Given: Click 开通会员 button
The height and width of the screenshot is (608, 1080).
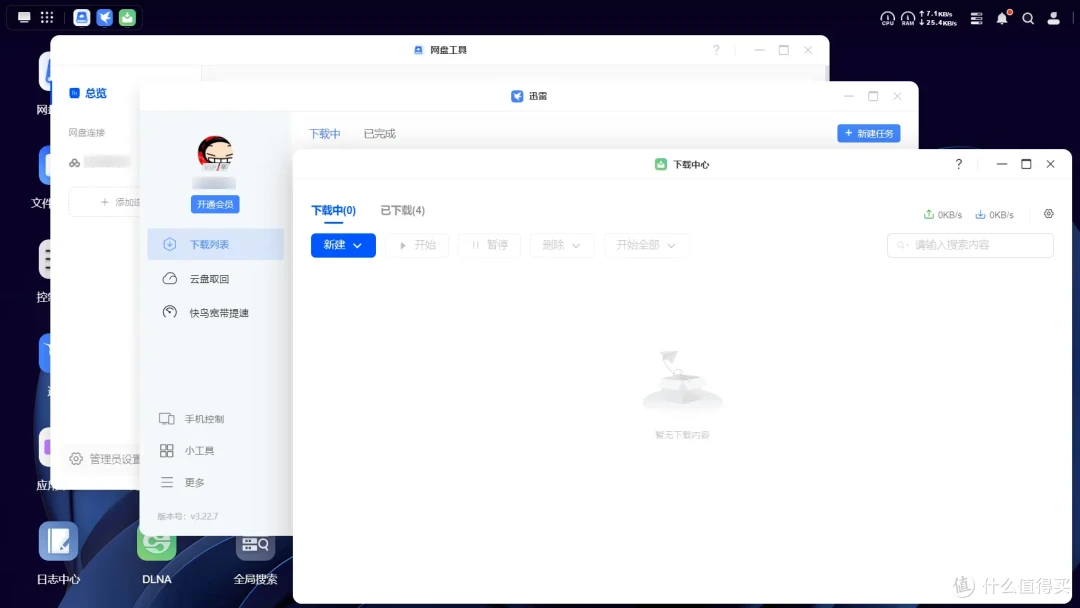Looking at the screenshot, I should tap(215, 205).
